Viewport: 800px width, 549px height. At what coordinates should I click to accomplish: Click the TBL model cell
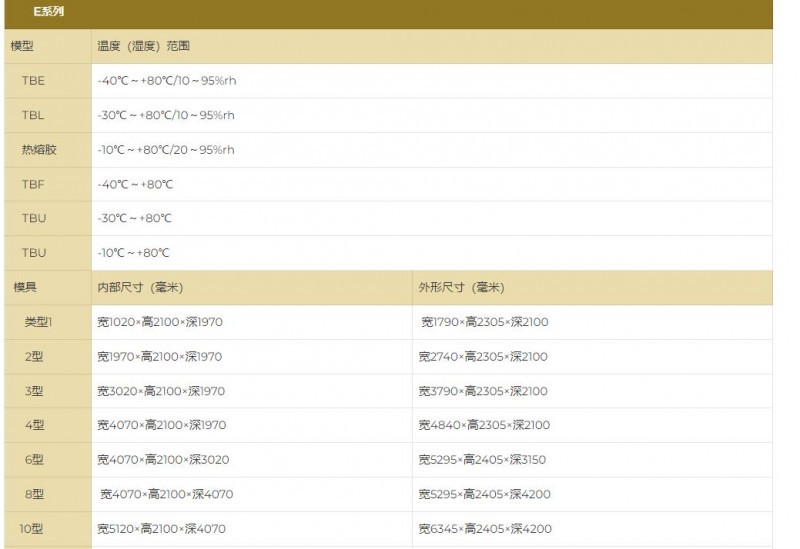tap(48, 115)
